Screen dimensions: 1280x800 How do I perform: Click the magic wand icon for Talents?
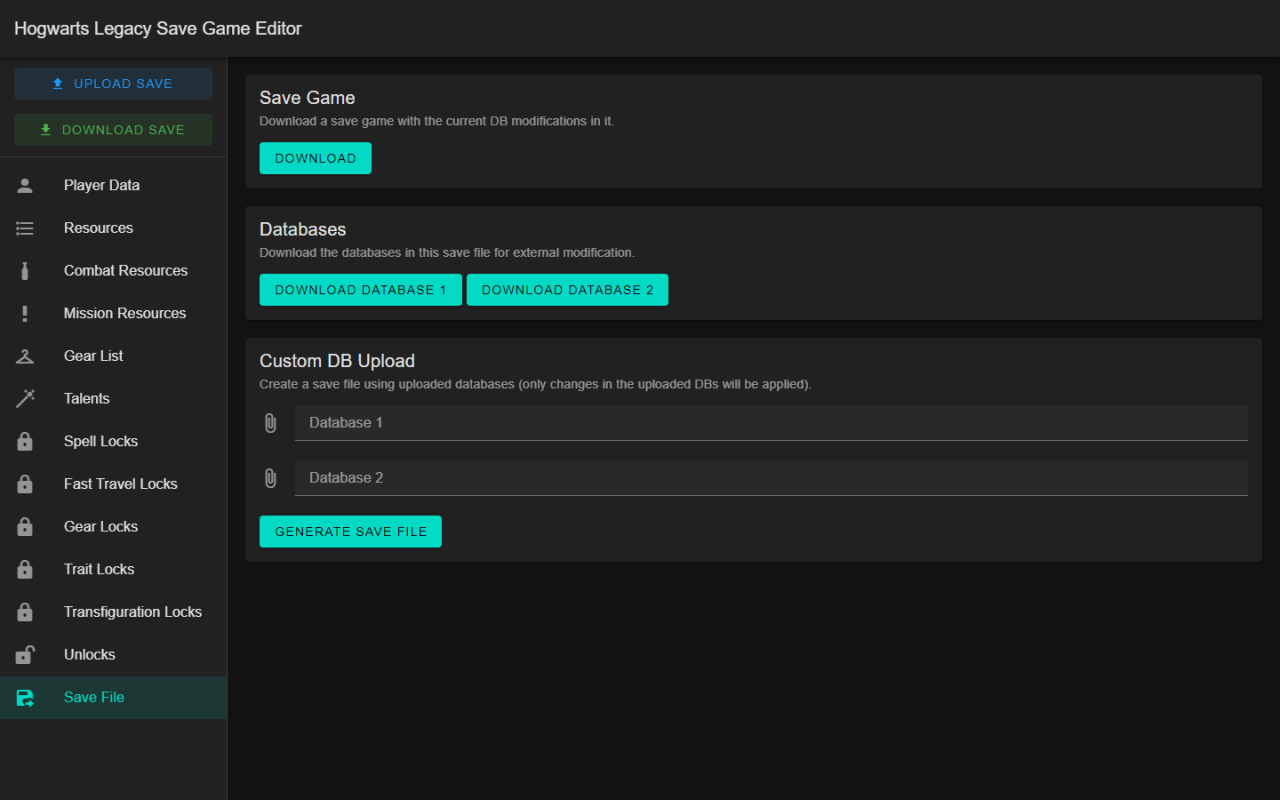(x=25, y=399)
